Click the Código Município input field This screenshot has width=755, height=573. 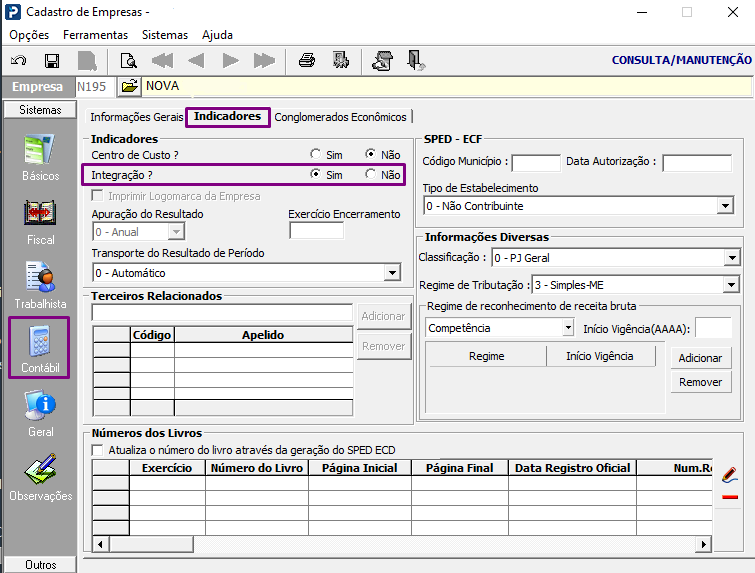pyautogui.click(x=535, y=162)
